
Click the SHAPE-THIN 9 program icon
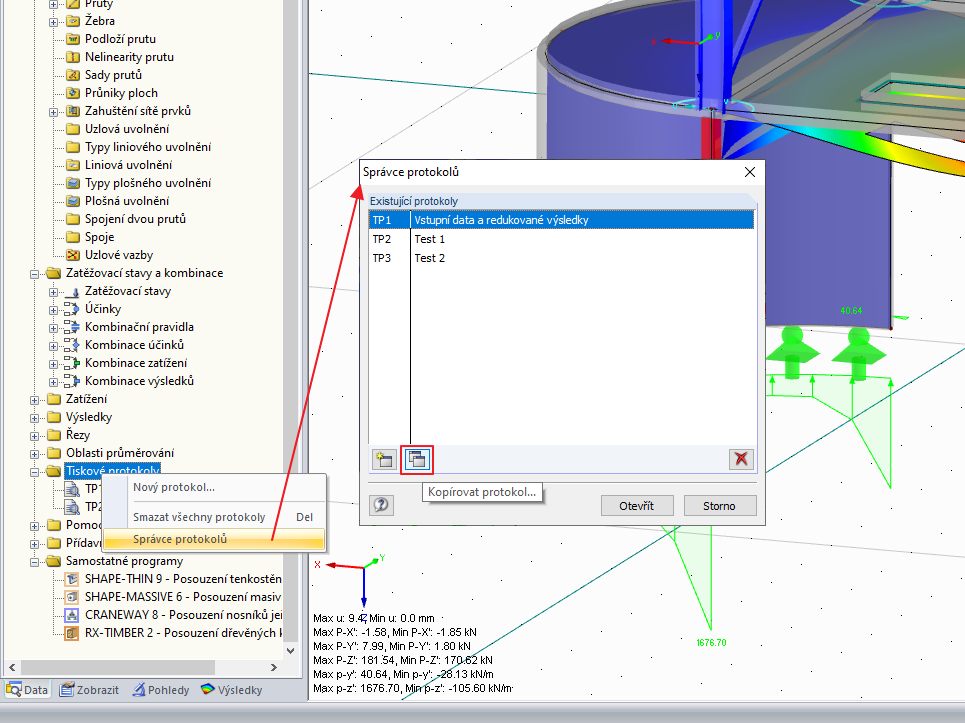pos(73,579)
